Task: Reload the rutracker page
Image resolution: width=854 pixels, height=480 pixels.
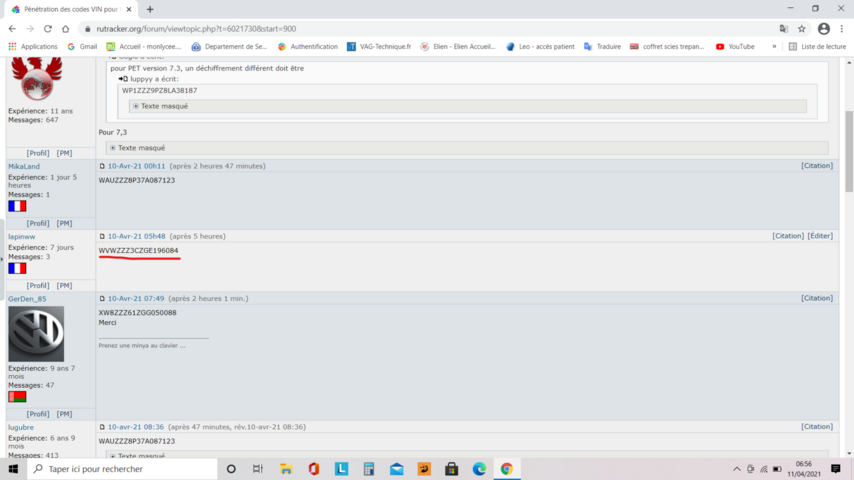Action: 48,29
